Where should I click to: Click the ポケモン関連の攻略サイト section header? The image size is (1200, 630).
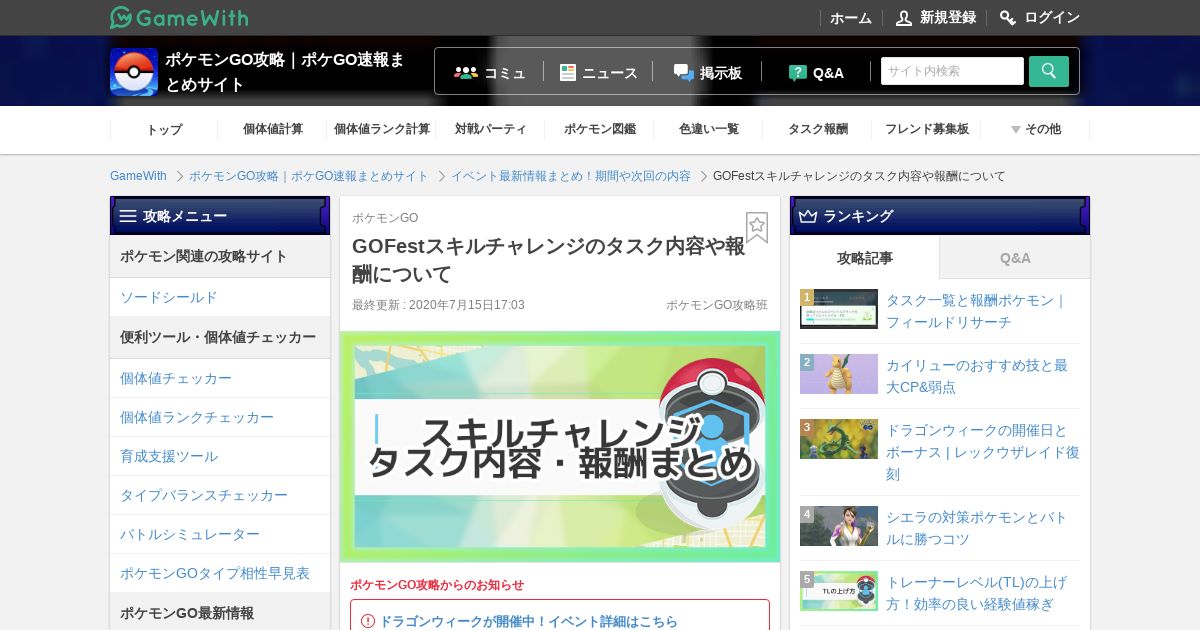220,257
